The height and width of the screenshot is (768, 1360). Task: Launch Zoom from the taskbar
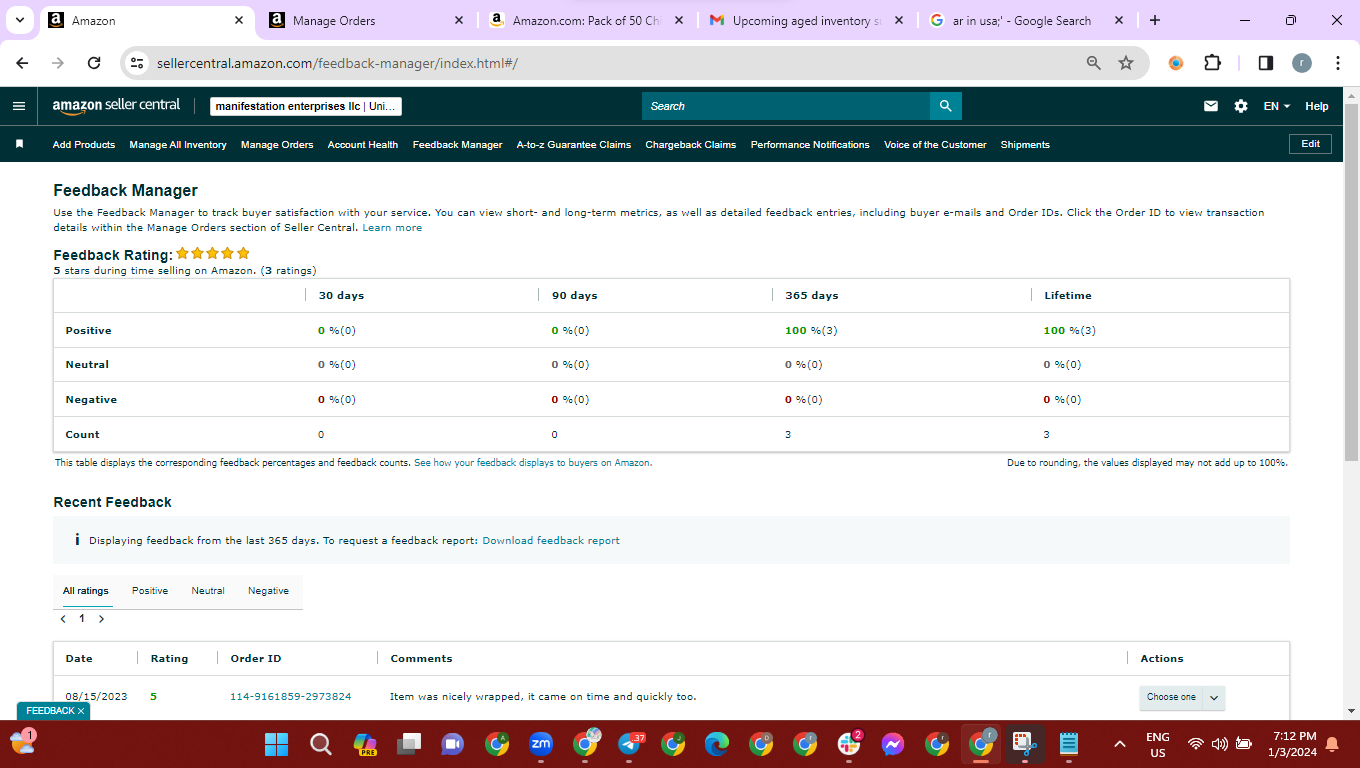click(x=541, y=744)
